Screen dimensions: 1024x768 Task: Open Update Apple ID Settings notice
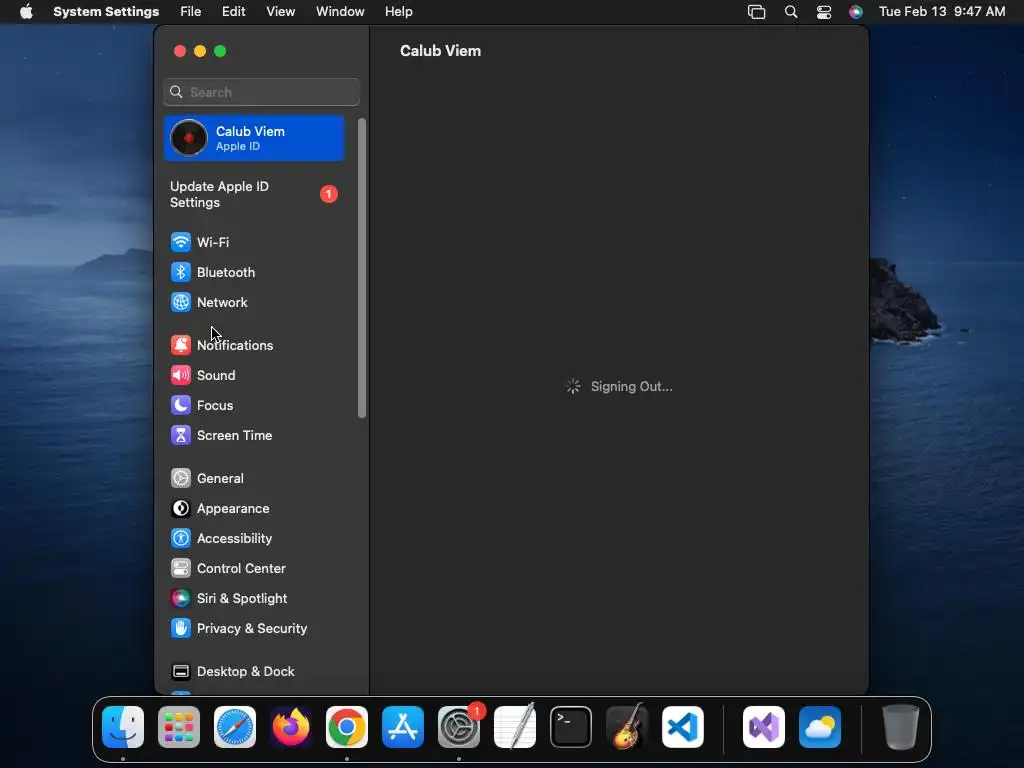pos(255,195)
